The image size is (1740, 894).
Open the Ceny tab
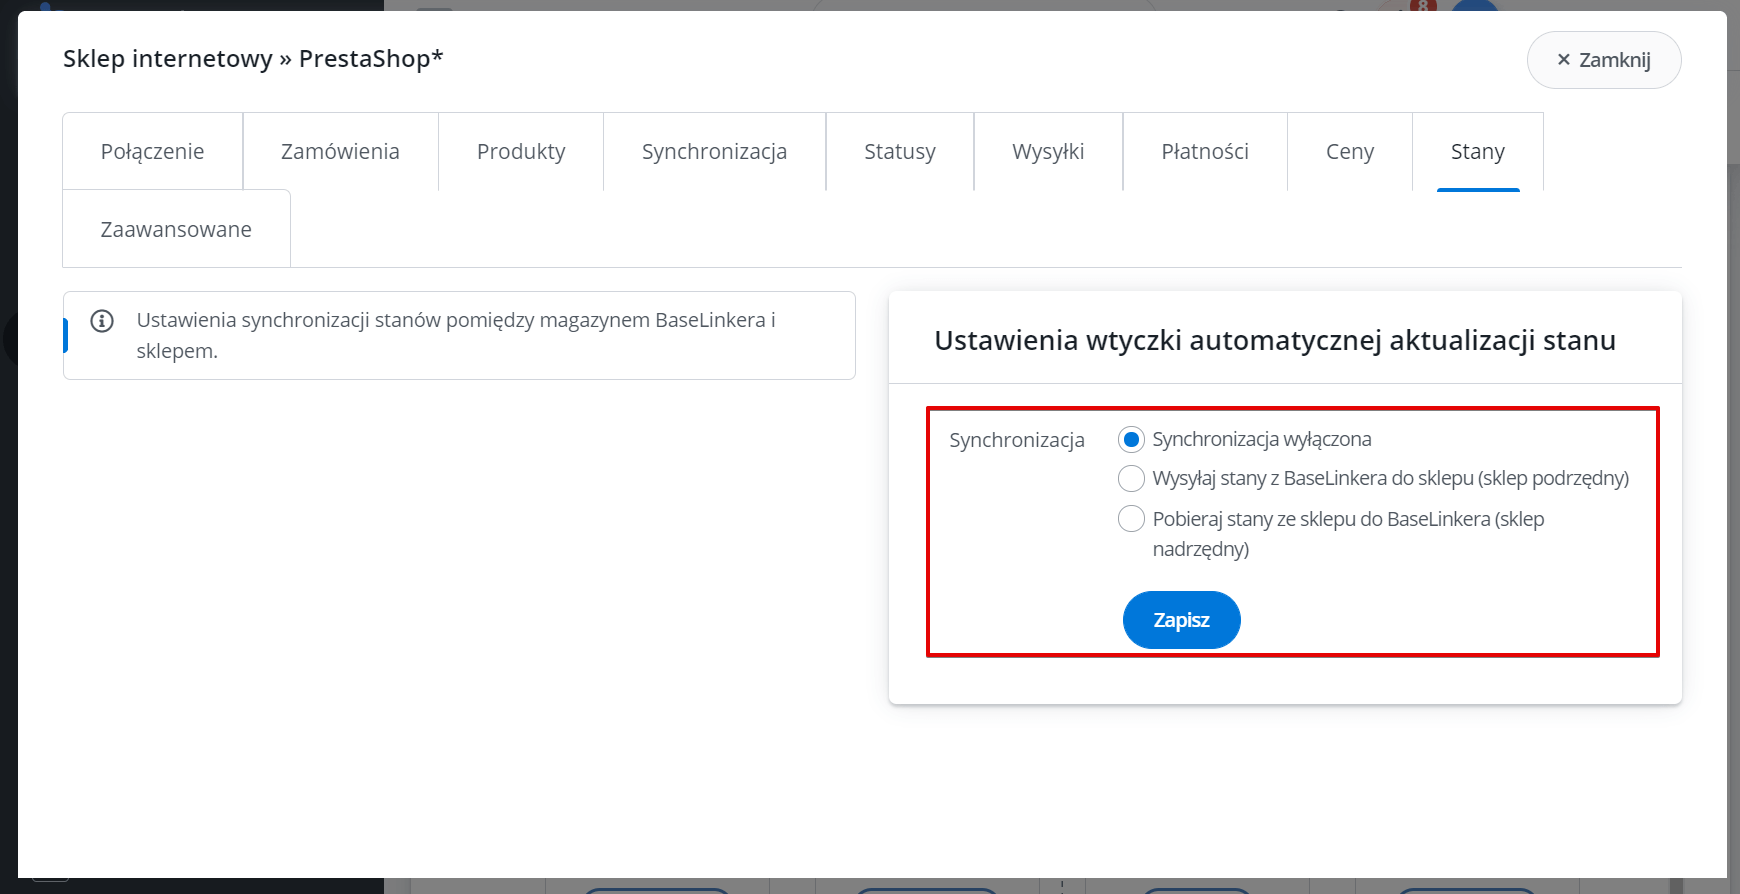tap(1350, 151)
